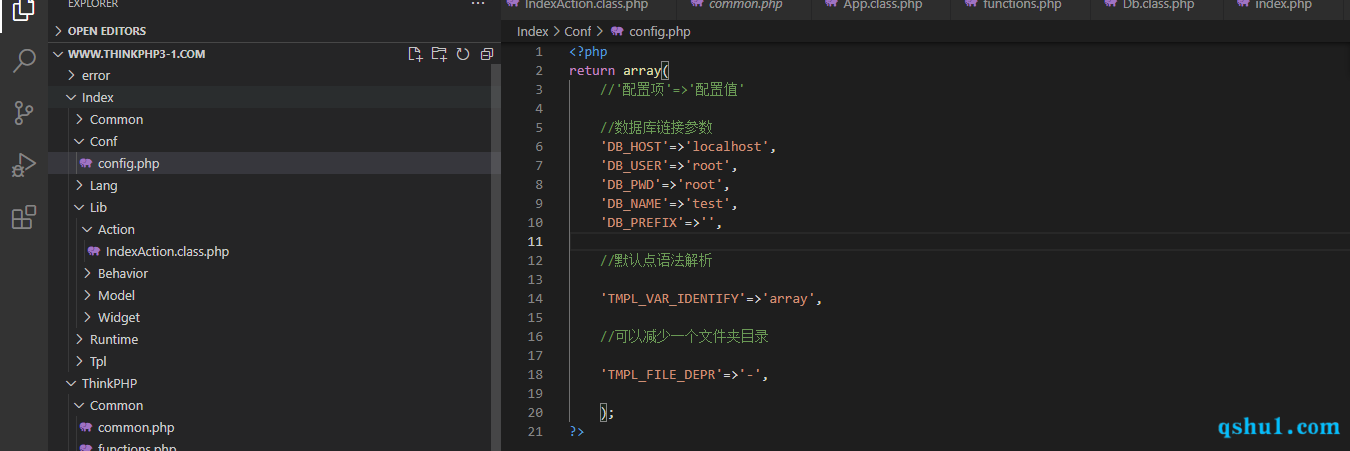Open the Explorer view in activity bar
1350x451 pixels.
[24, 9]
